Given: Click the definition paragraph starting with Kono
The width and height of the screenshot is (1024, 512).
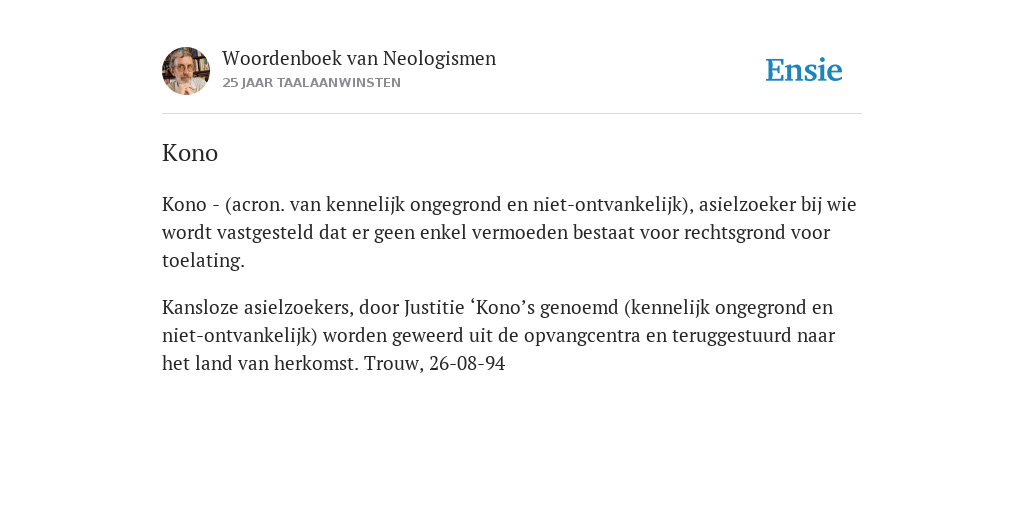Looking at the screenshot, I should pyautogui.click(x=509, y=232).
